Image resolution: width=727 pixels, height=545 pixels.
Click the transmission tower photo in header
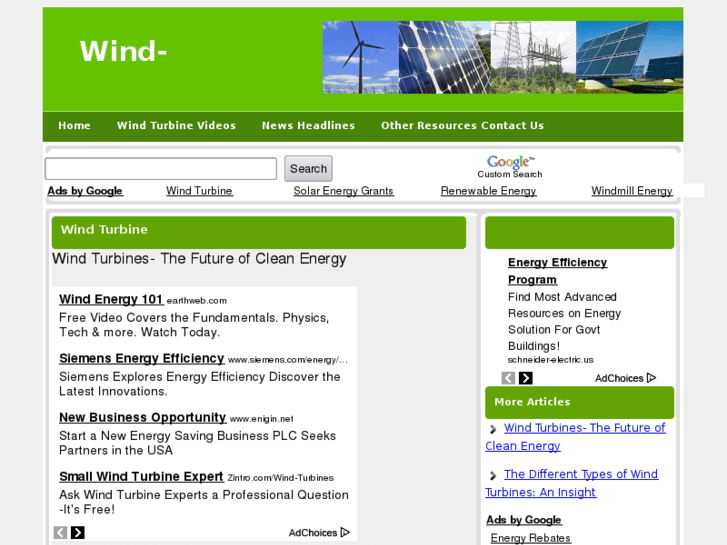click(533, 57)
